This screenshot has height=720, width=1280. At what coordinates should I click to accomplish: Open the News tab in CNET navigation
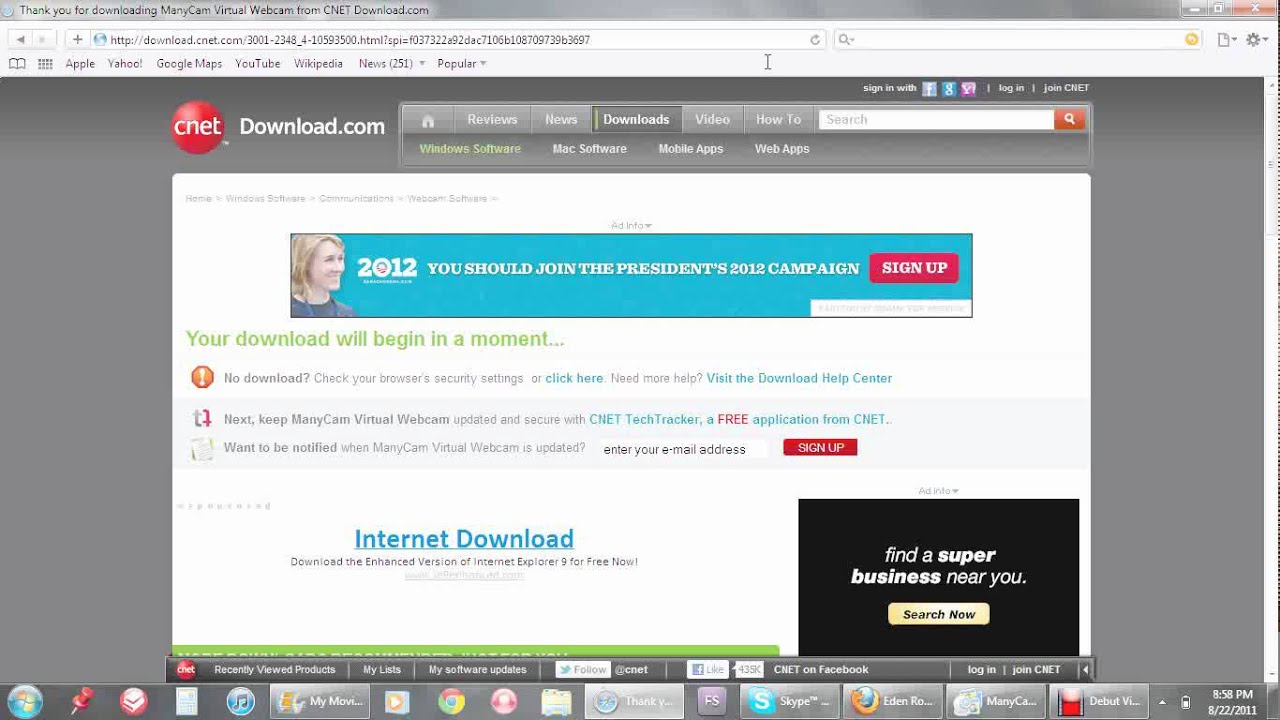point(561,119)
